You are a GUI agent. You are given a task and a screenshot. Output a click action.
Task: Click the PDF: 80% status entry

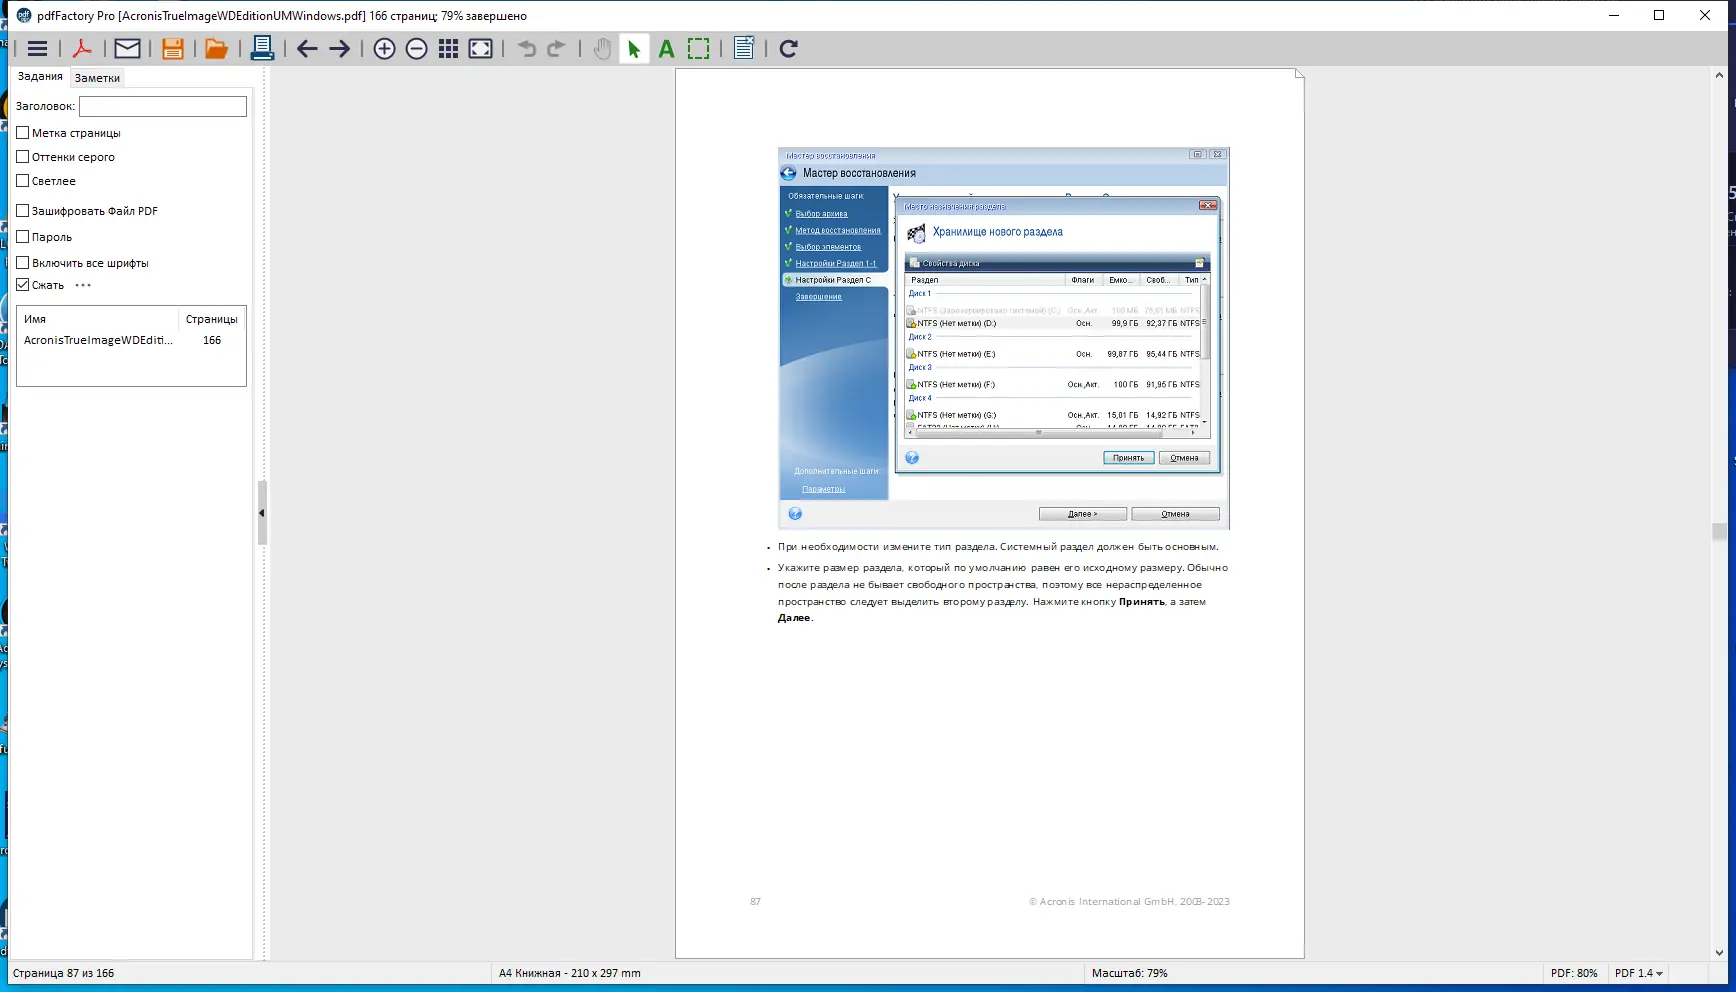pos(1574,973)
